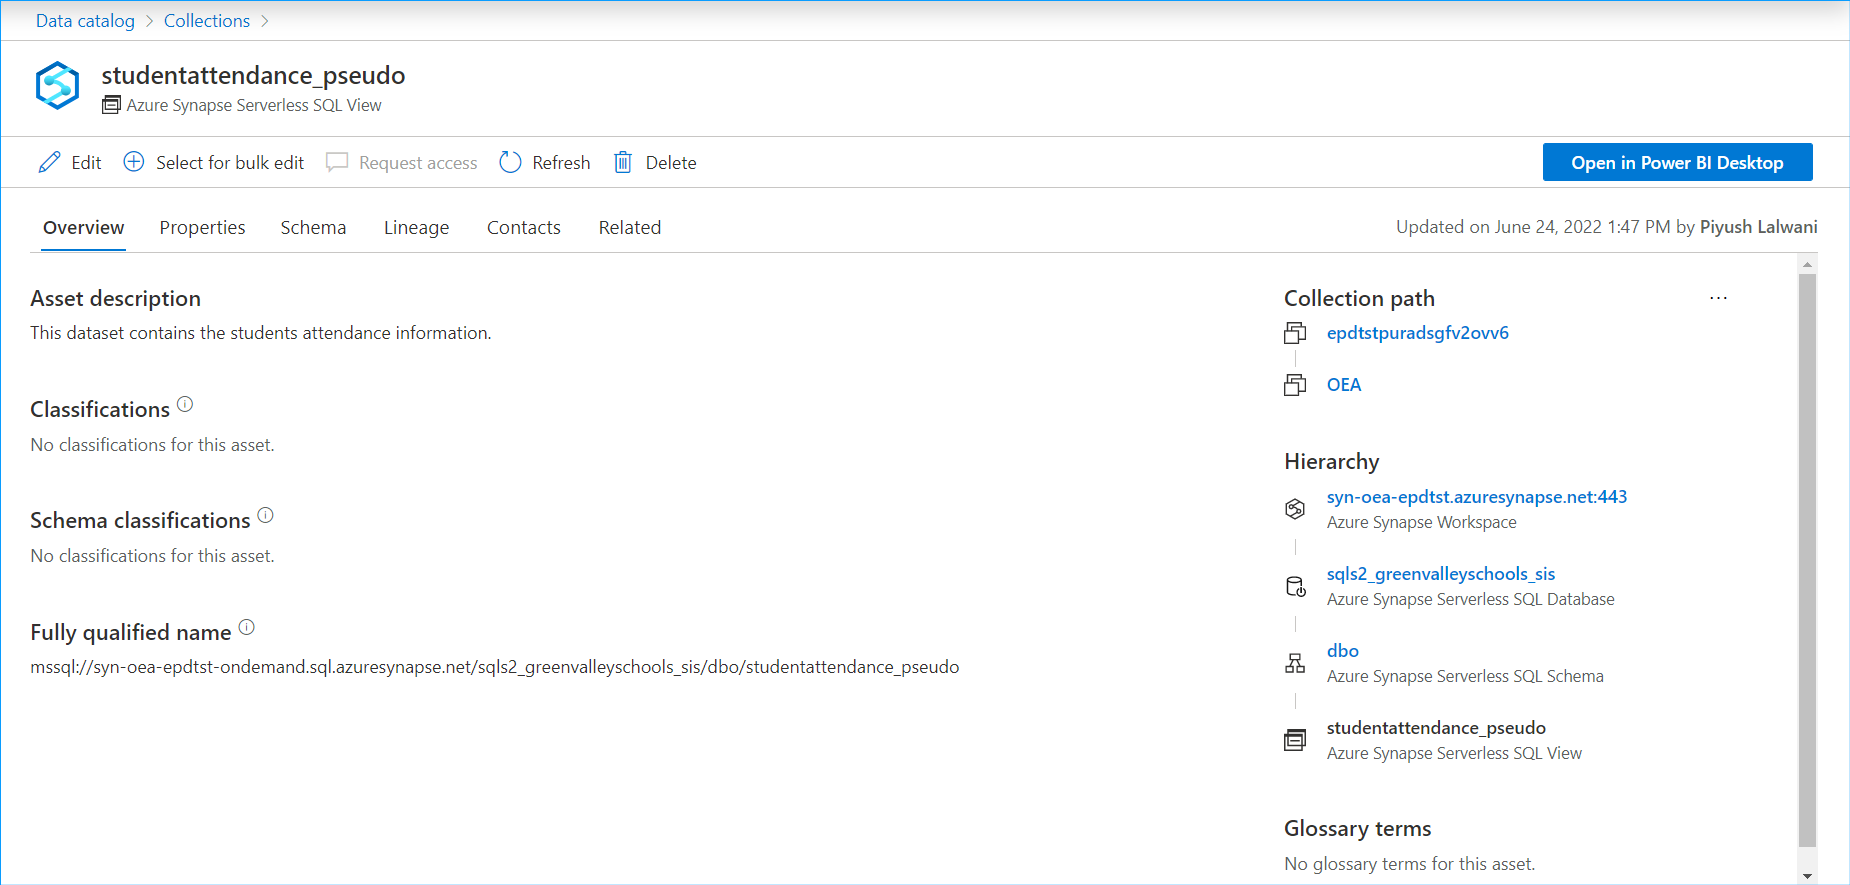
Task: Click the Classifications info icon
Action: [x=185, y=404]
